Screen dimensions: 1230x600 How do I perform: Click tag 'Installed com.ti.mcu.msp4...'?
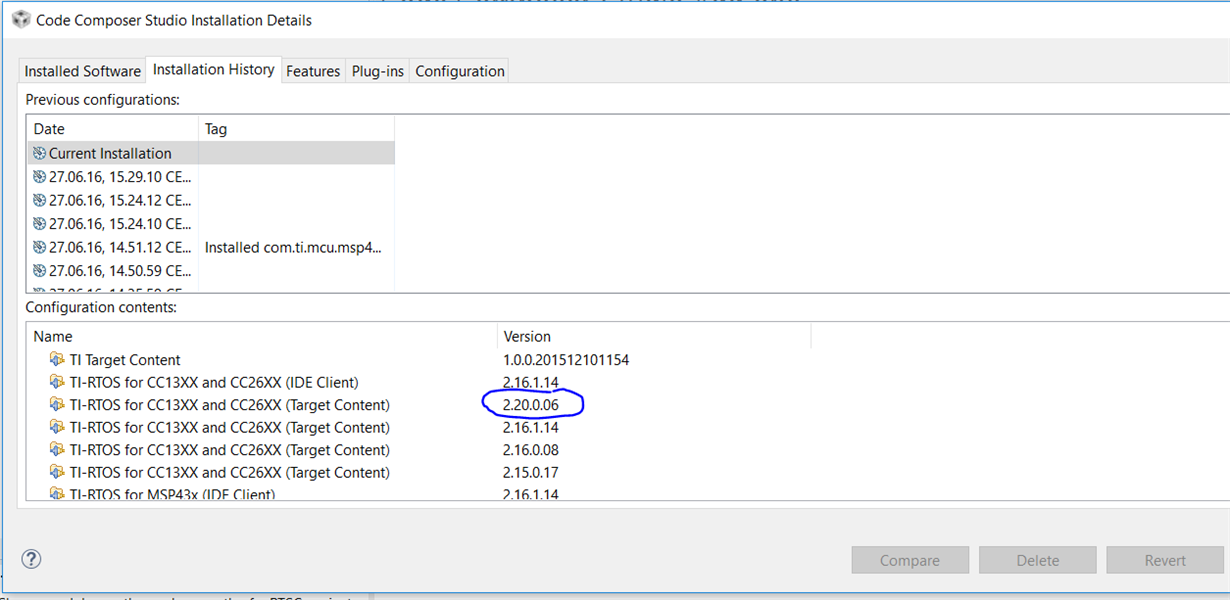pyautogui.click(x=293, y=247)
